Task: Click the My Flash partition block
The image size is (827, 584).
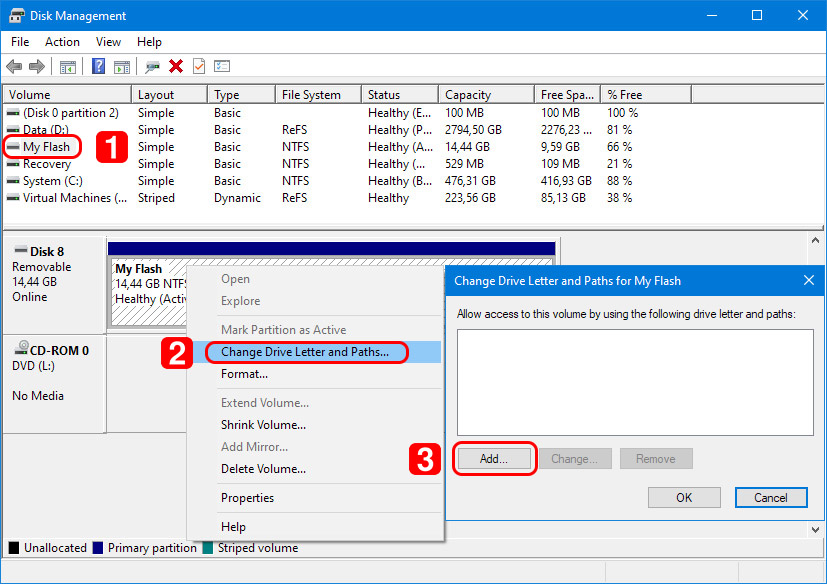Action: [x=148, y=292]
